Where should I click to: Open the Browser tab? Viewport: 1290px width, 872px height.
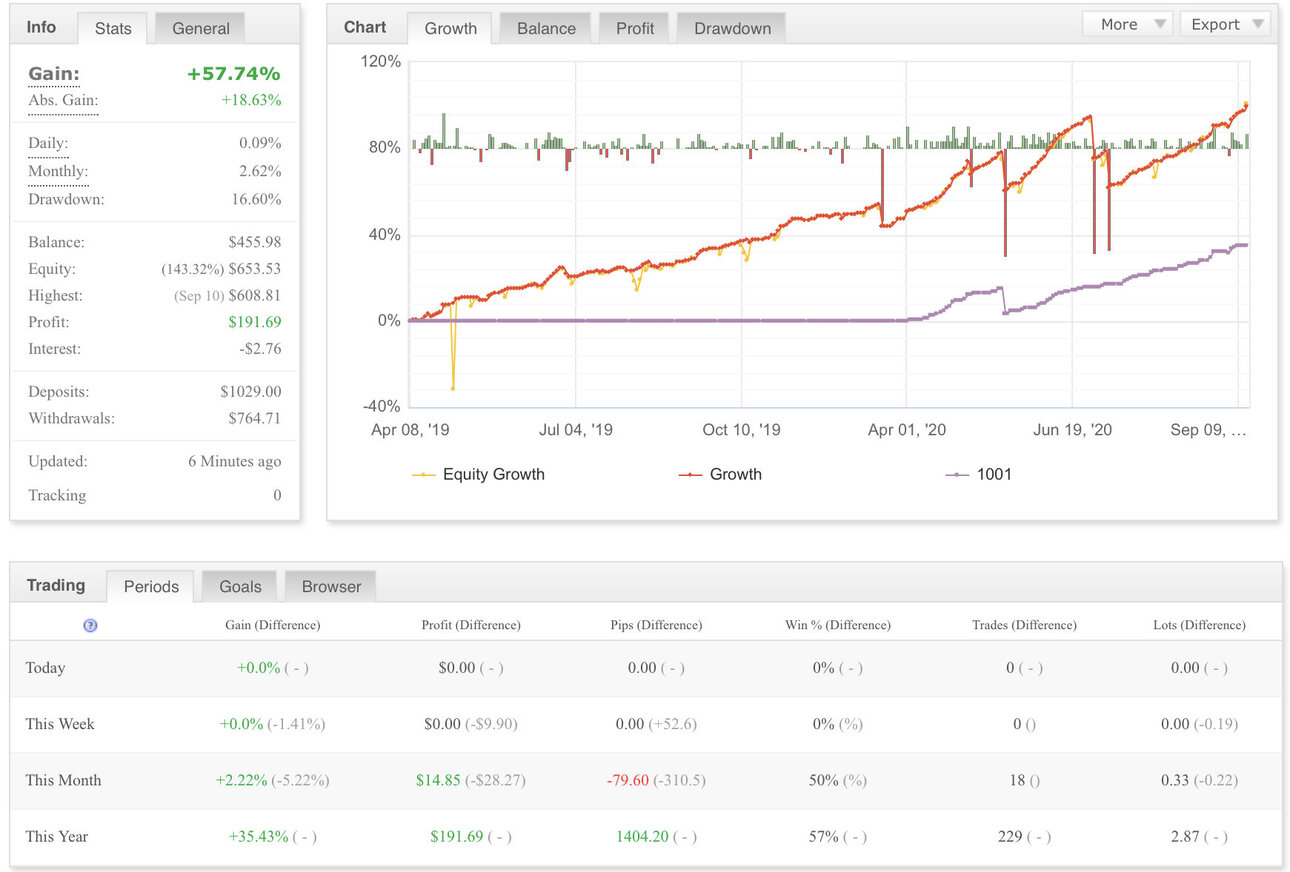pos(331,586)
